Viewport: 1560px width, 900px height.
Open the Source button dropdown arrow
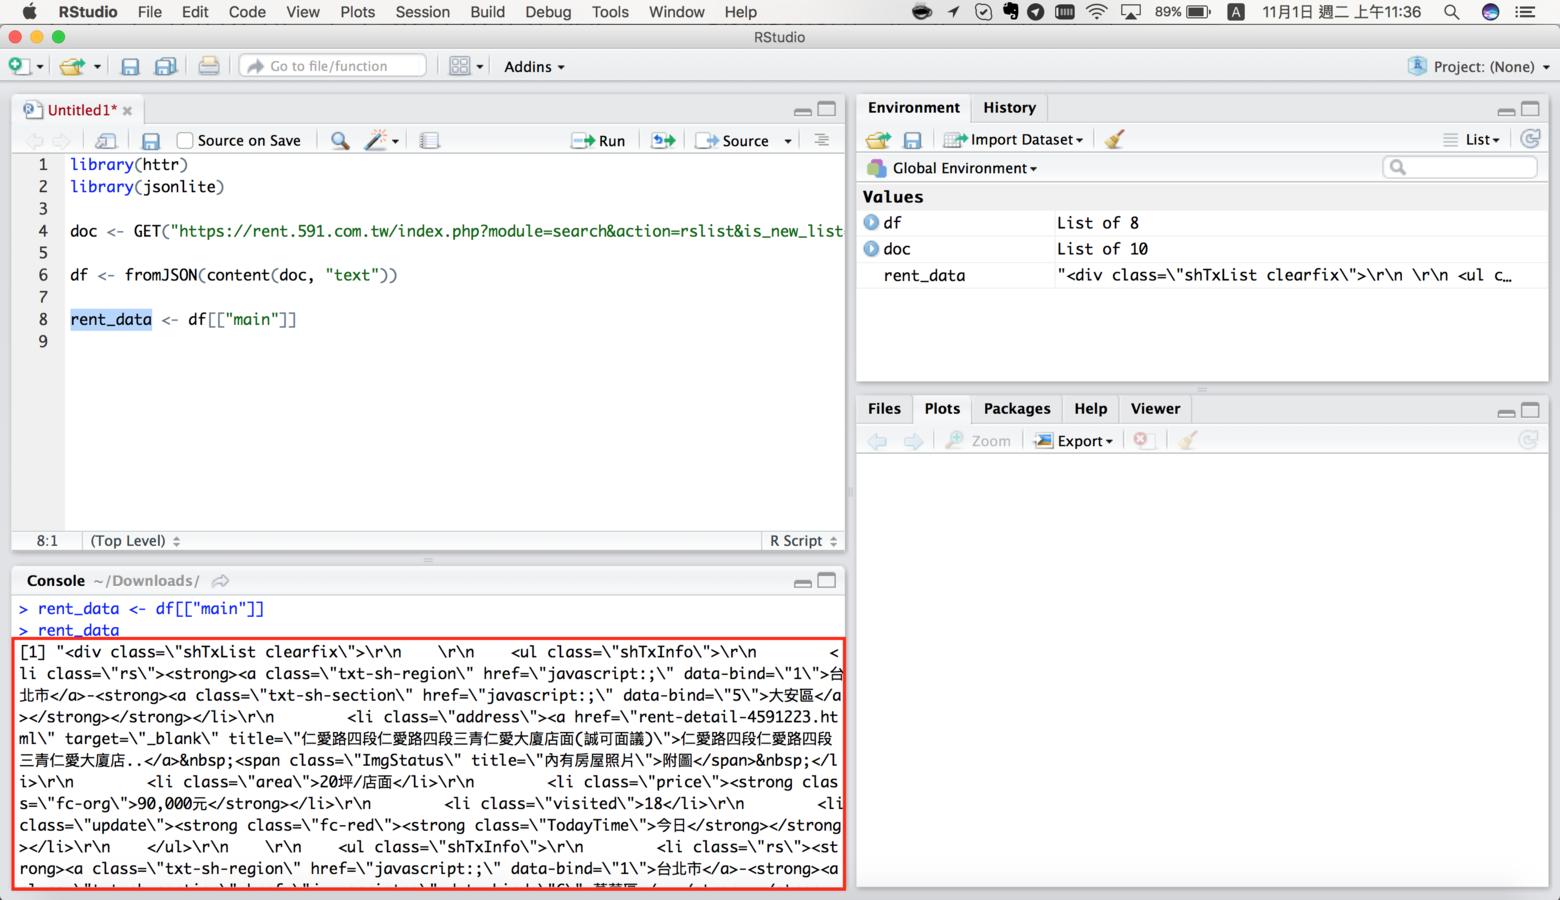[788, 141]
